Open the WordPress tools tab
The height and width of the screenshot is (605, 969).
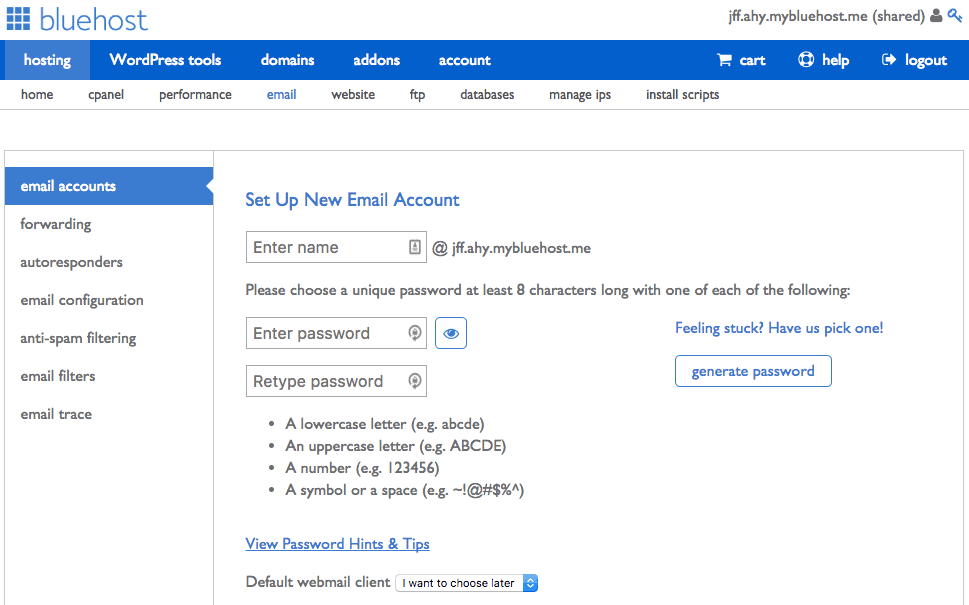point(165,60)
